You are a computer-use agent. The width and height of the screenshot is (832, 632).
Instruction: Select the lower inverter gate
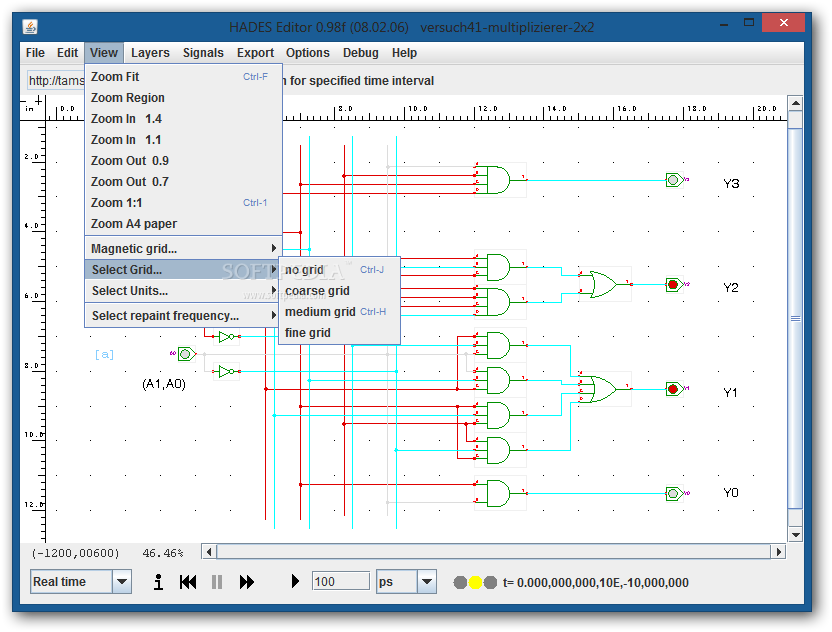(x=226, y=371)
